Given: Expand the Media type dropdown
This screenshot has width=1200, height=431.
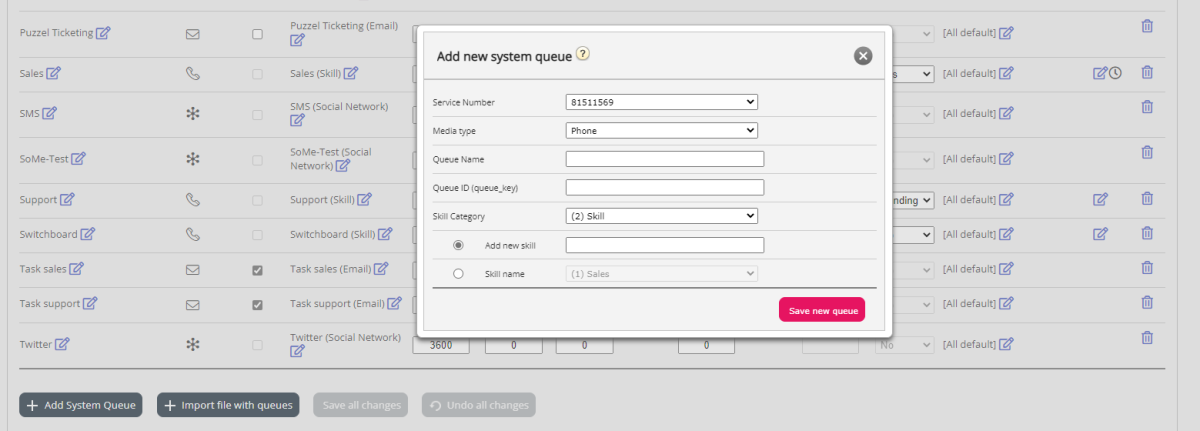Looking at the screenshot, I should click(661, 130).
